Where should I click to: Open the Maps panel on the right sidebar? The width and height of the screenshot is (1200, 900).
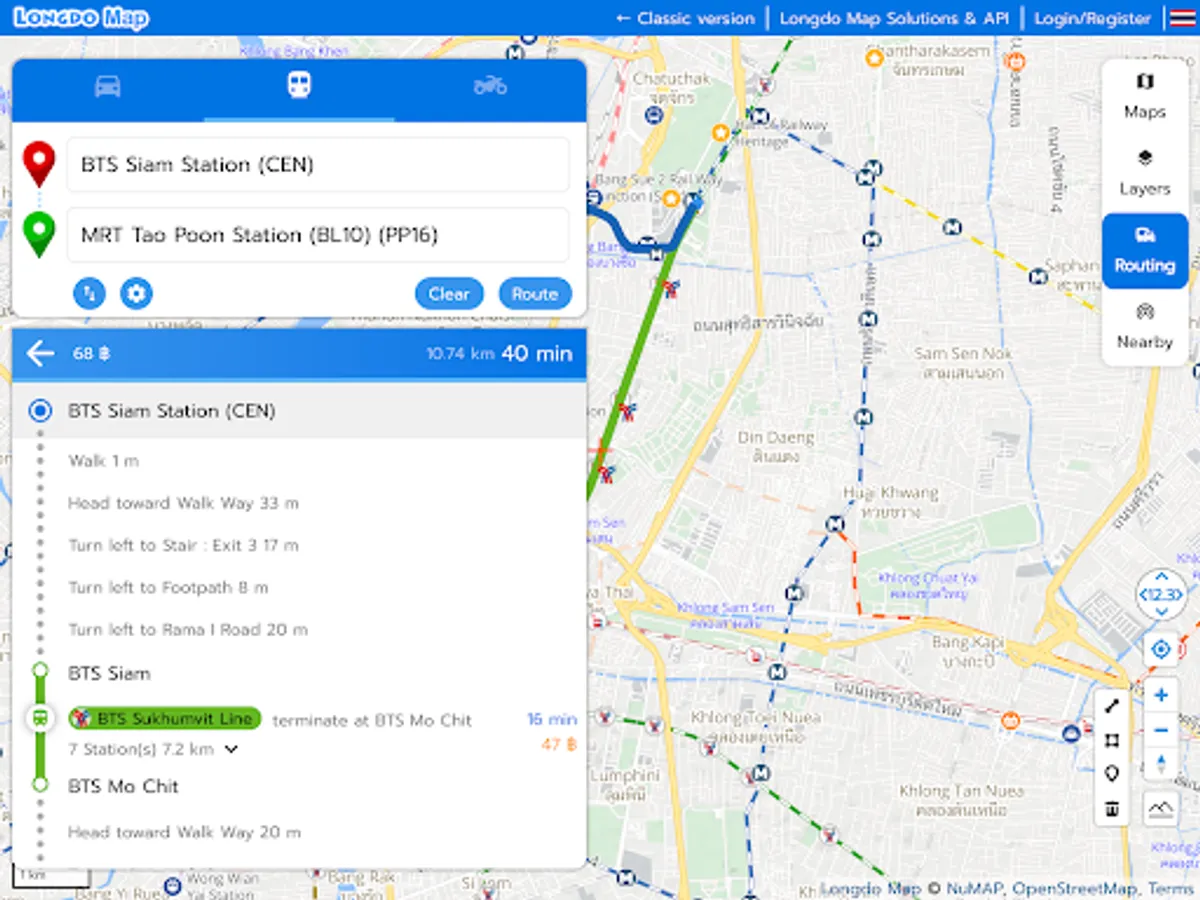pos(1144,96)
